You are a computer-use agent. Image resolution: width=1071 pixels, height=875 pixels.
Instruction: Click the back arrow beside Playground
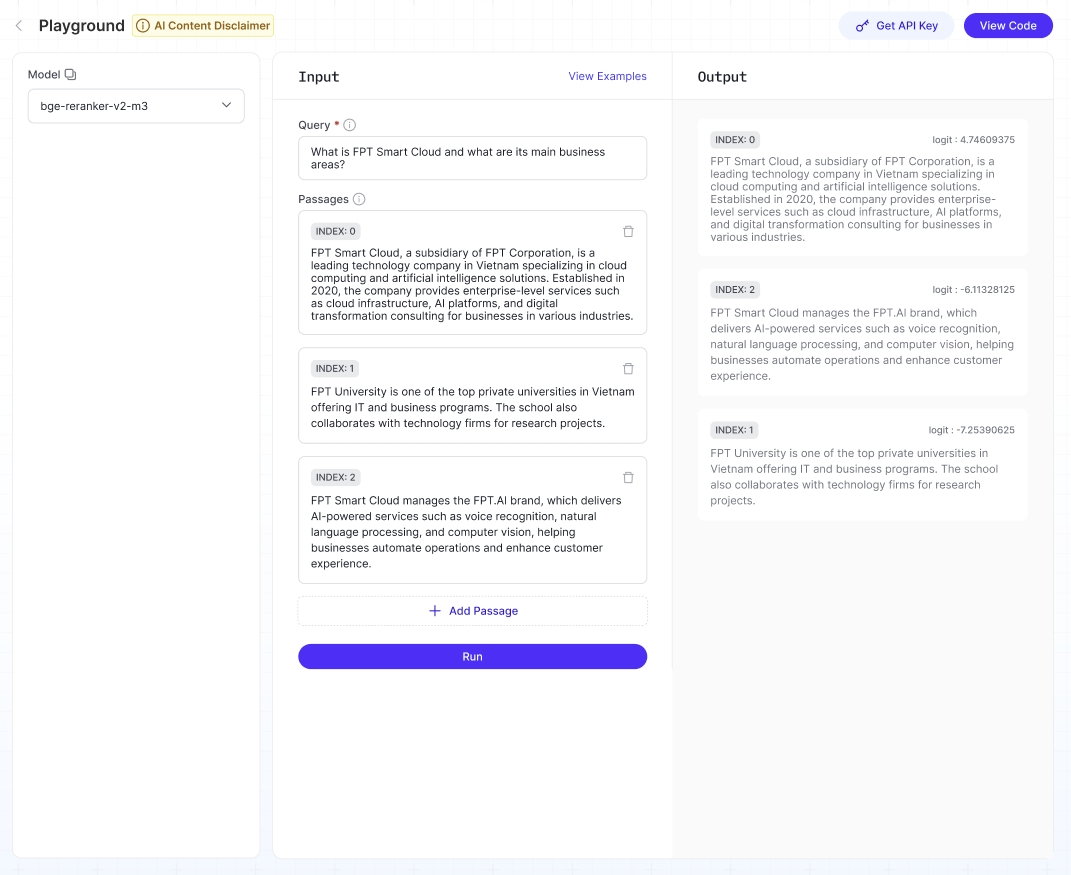[19, 26]
